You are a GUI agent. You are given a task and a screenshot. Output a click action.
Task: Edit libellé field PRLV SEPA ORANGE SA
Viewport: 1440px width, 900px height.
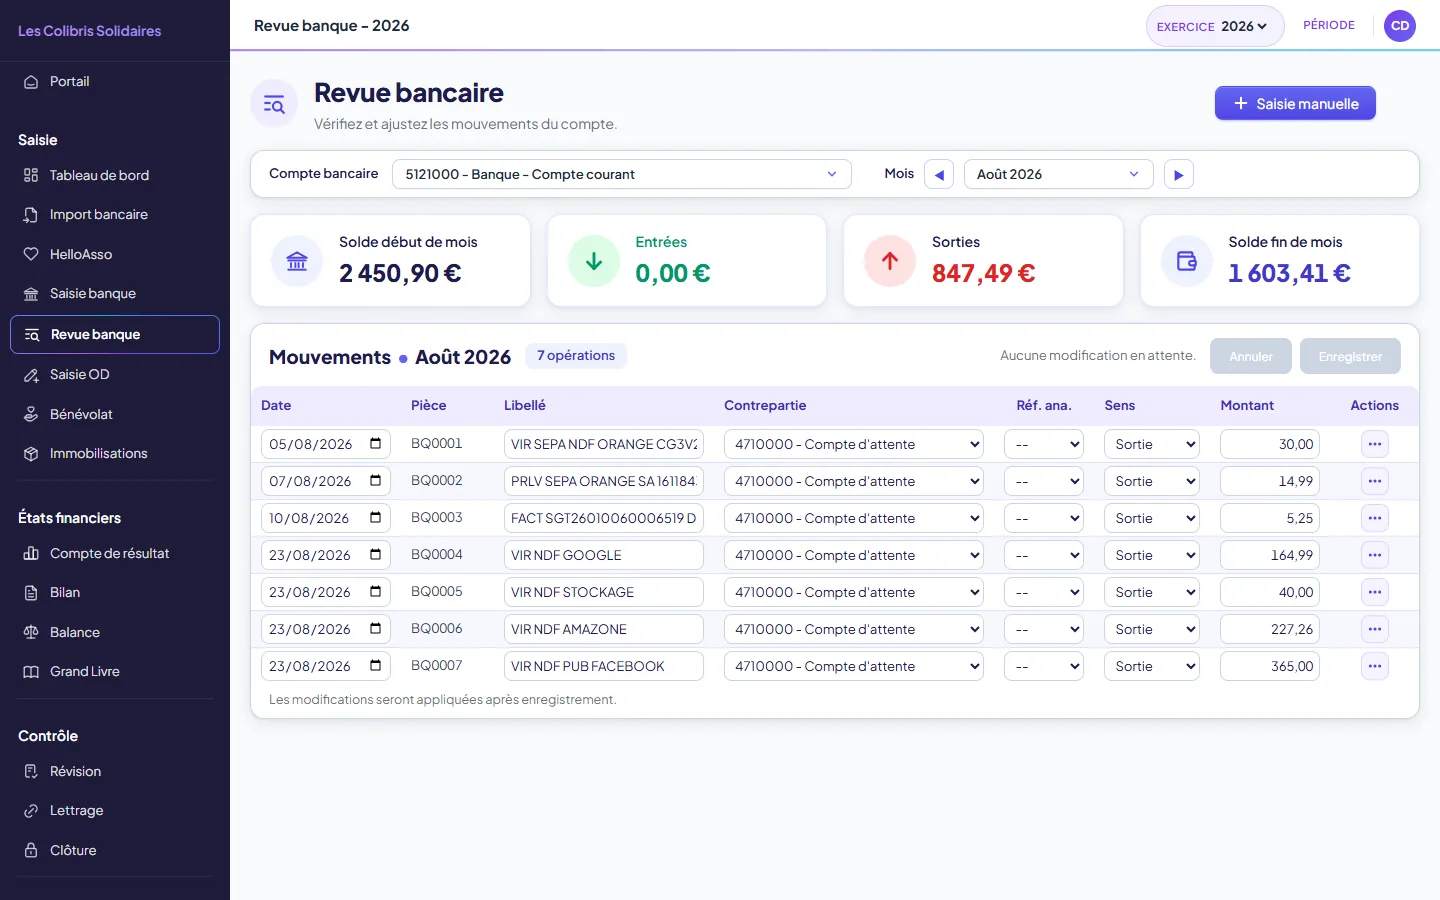pyautogui.click(x=604, y=481)
